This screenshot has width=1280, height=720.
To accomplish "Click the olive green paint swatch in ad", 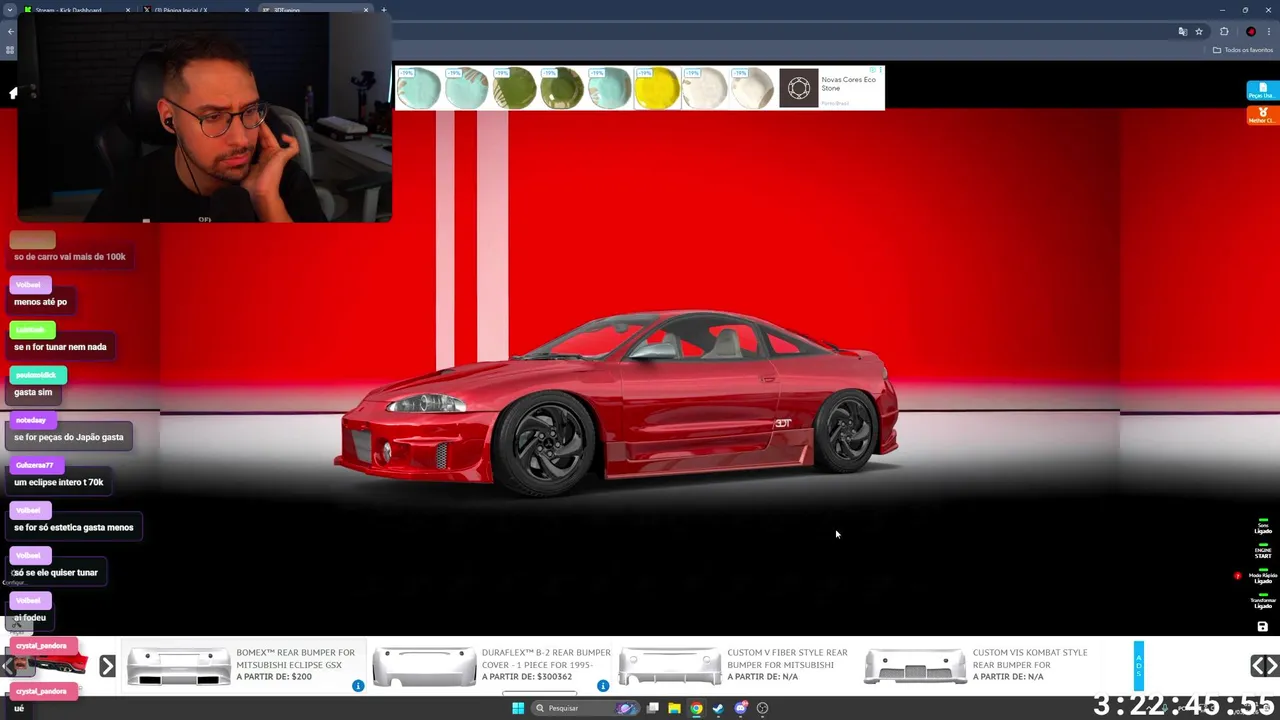I will click(x=514, y=88).
